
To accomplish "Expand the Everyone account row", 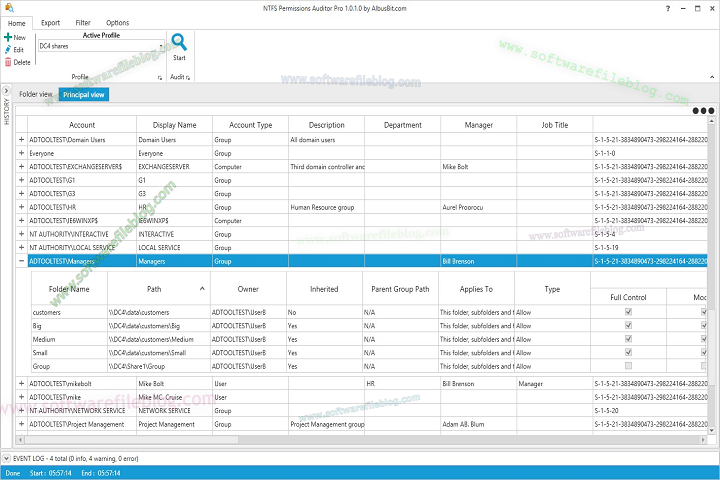I will 22,153.
